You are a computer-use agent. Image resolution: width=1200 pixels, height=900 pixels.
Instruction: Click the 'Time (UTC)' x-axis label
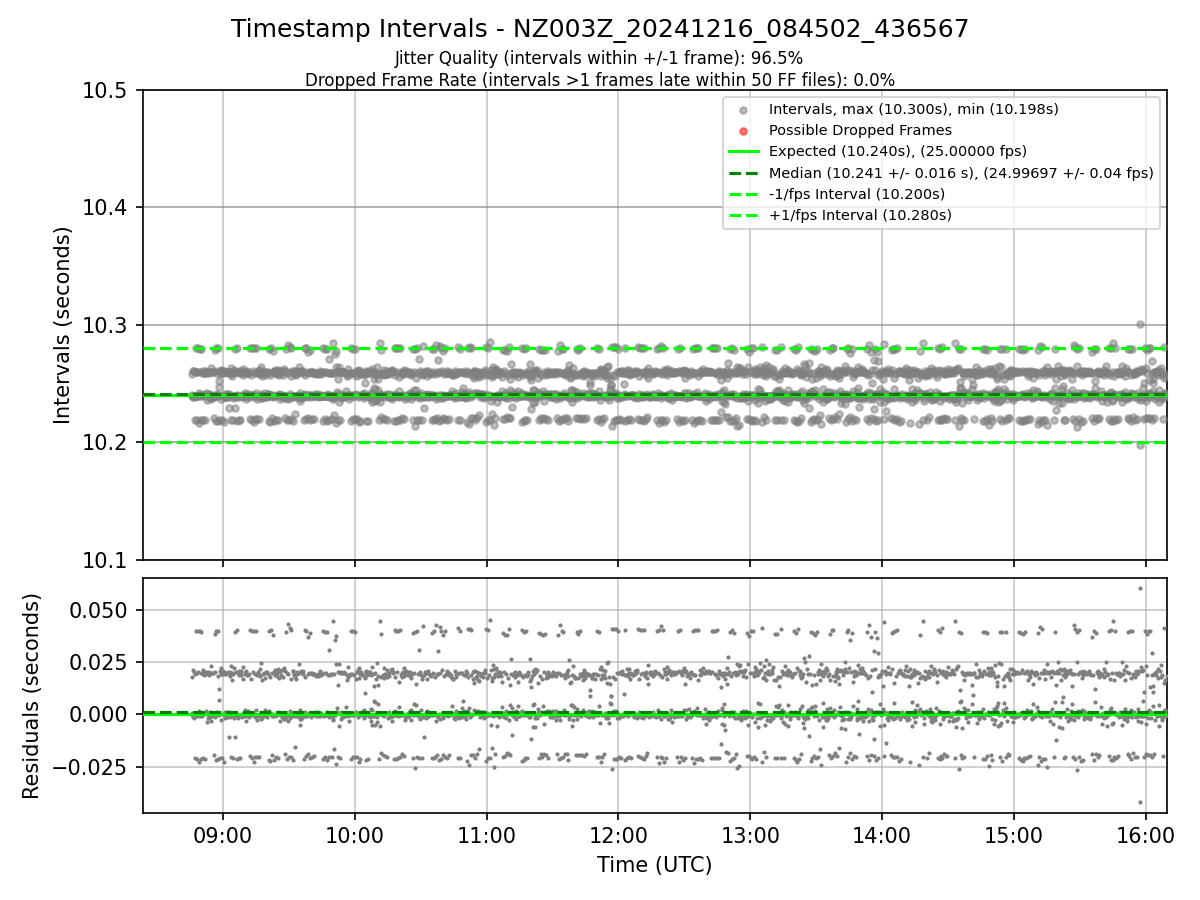[x=655, y=865]
